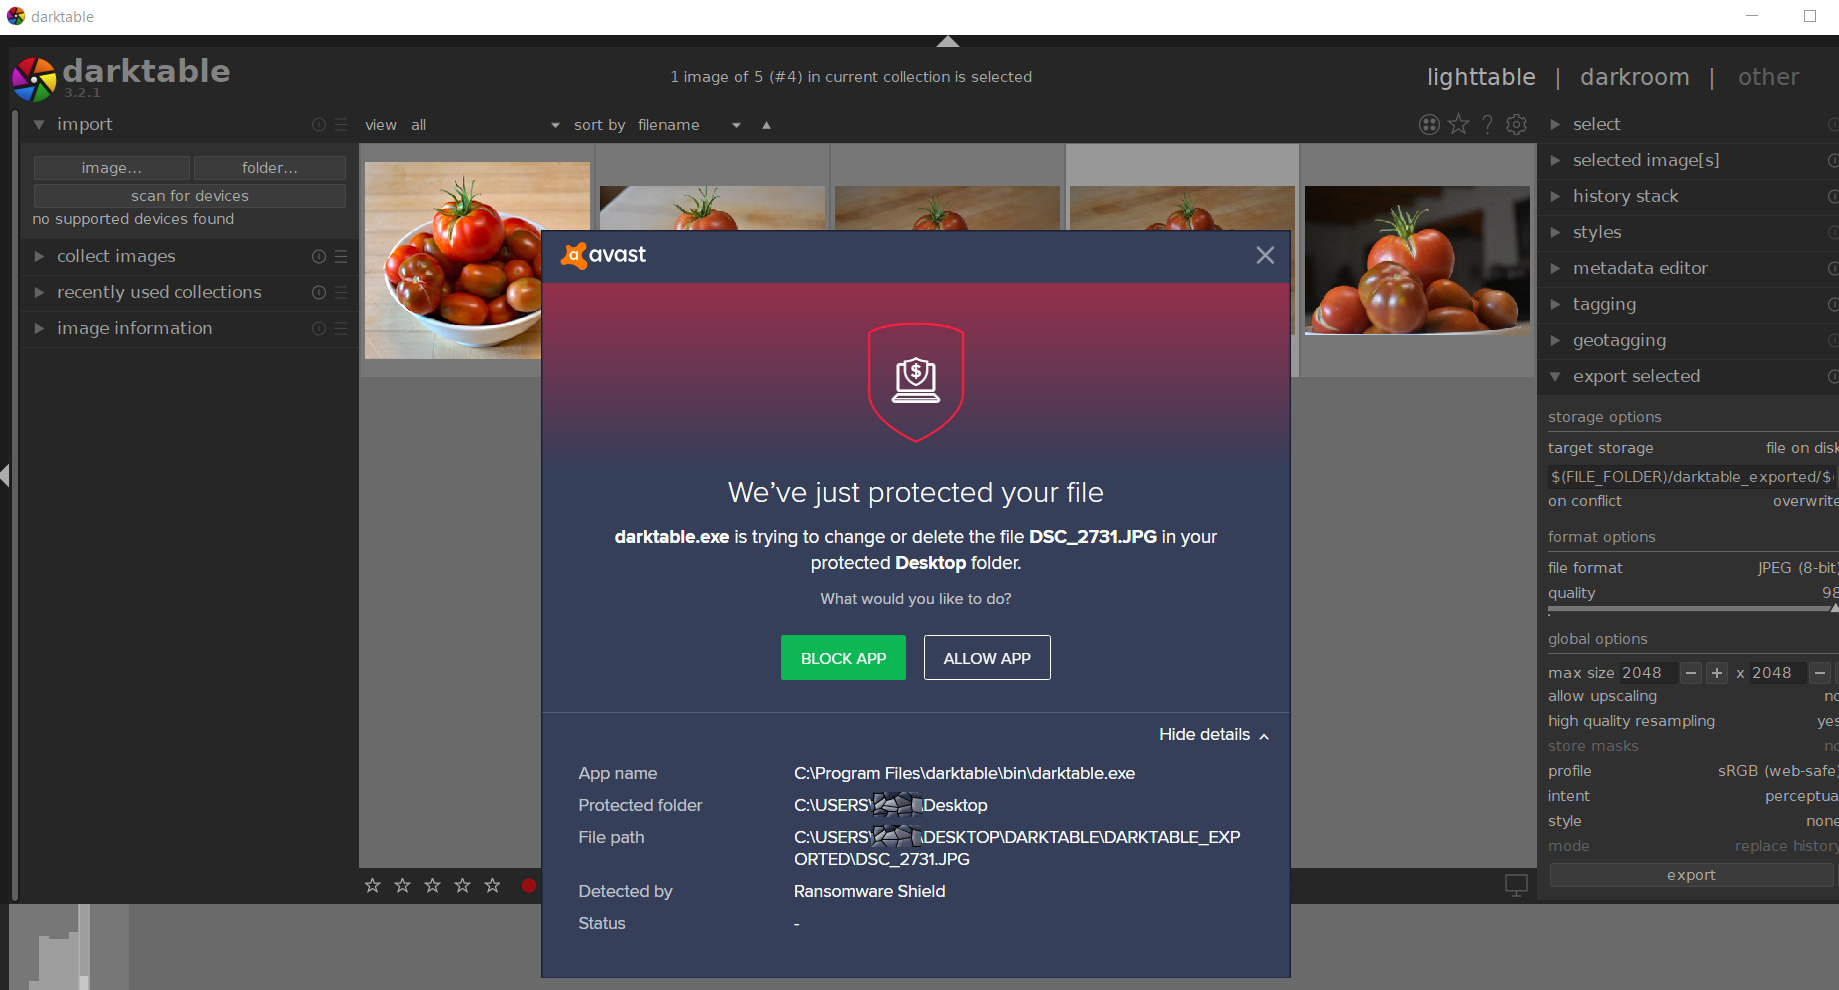Hide details in Avast dialog
Image resolution: width=1839 pixels, height=990 pixels.
[x=1214, y=735]
